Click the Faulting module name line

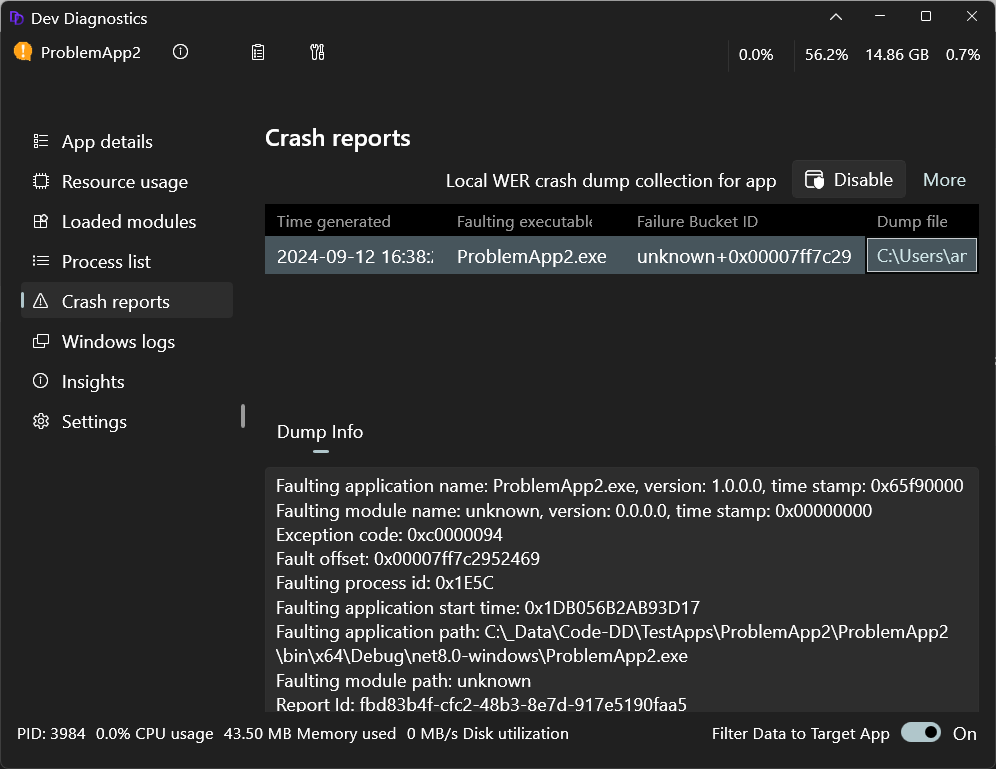tap(574, 511)
